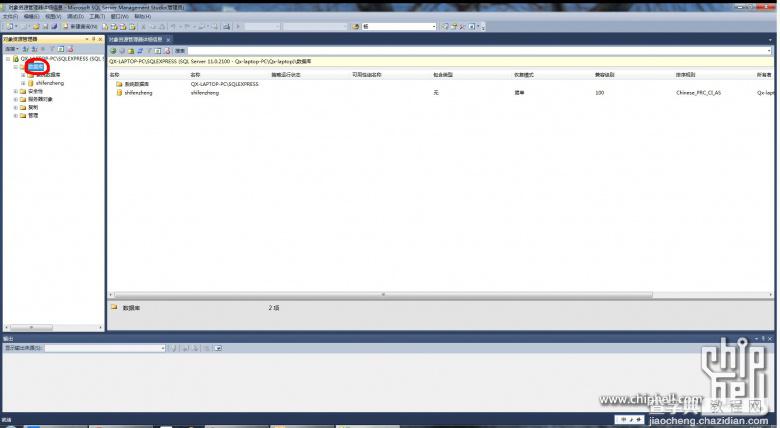The height and width of the screenshot is (428, 780).
Task: Close the 对象资源管理器详细信息 tab
Action: (169, 39)
